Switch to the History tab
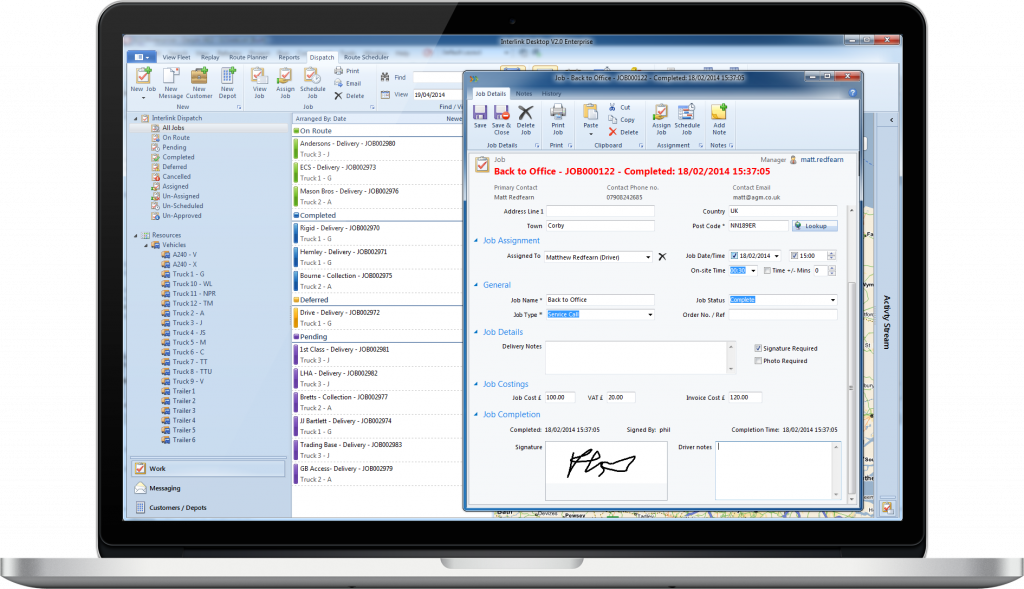Screen dimensions: 1024x589 (x=552, y=93)
